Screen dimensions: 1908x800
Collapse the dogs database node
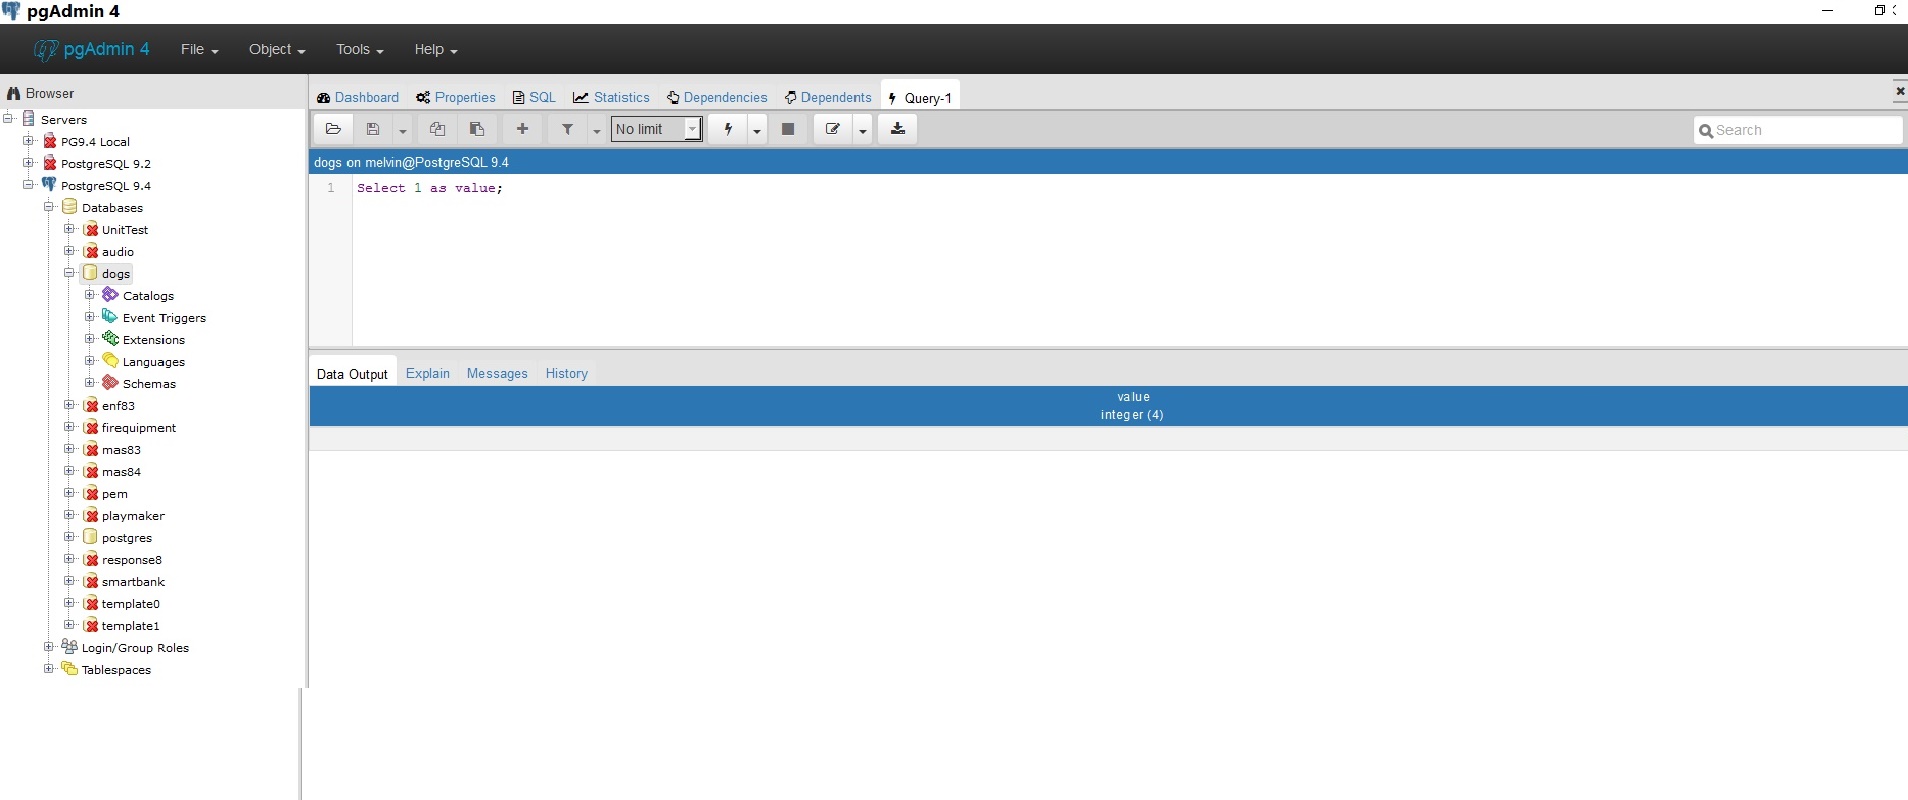click(69, 273)
